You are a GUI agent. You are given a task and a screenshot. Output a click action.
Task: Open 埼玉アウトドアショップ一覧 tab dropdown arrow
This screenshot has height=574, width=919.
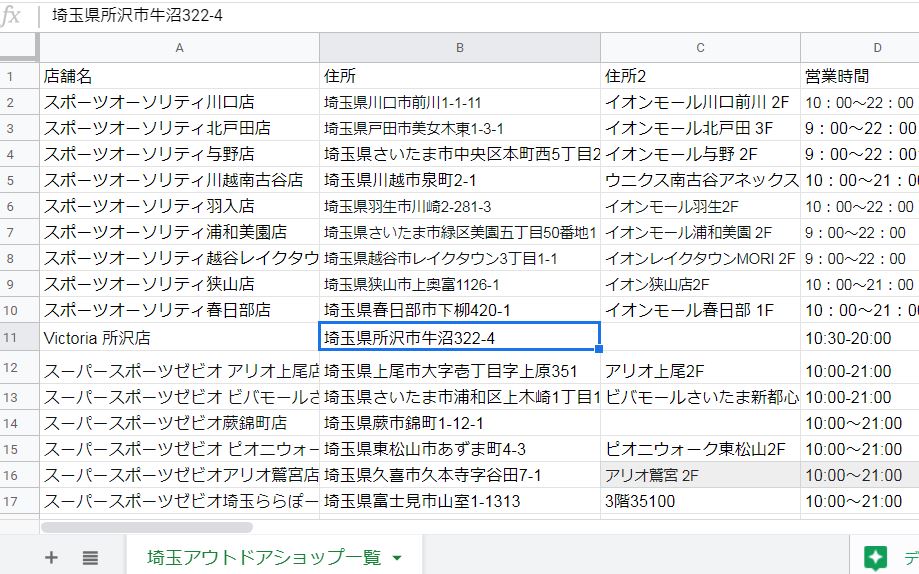point(397,558)
